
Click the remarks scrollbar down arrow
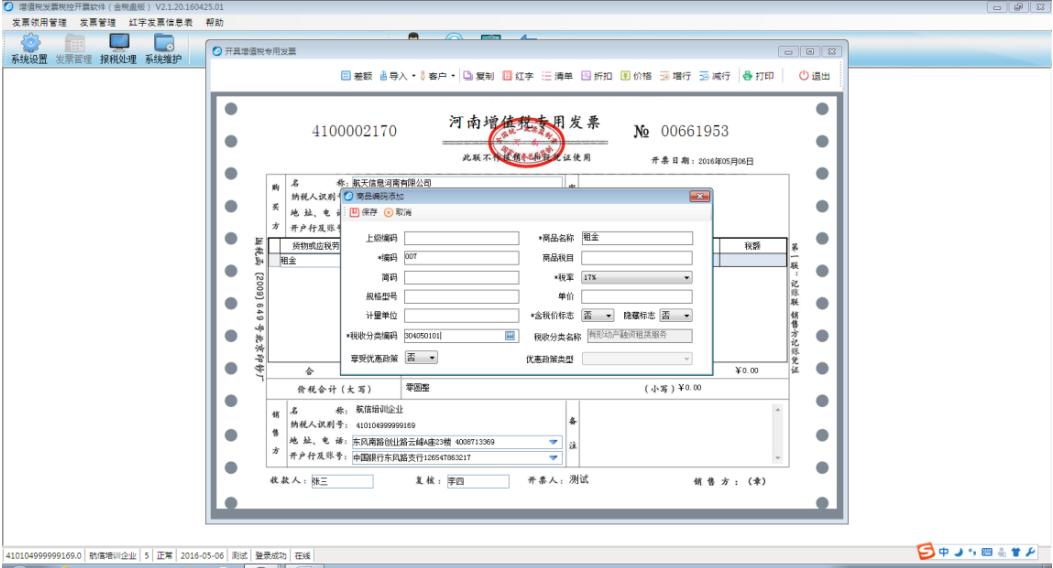point(778,458)
